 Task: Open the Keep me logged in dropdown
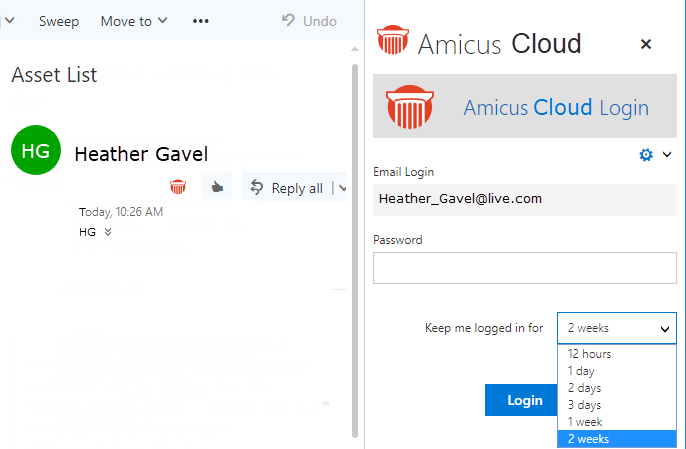[x=616, y=328]
